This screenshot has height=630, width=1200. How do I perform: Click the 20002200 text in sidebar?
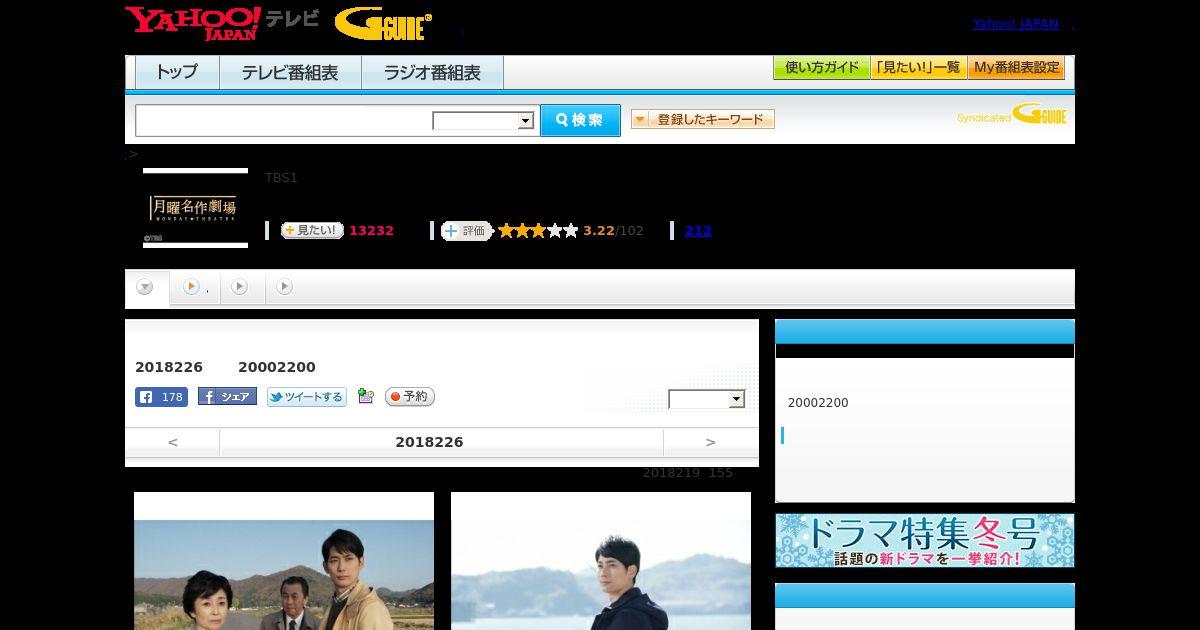(818, 403)
